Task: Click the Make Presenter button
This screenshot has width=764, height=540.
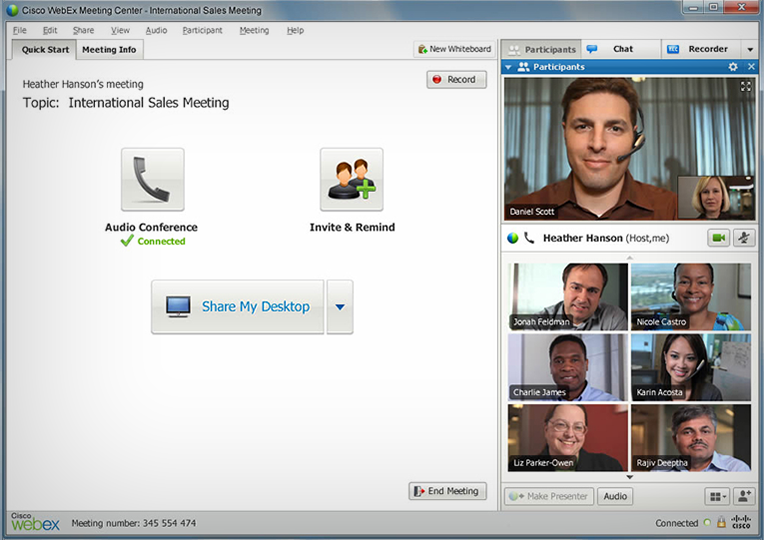Action: pos(549,497)
